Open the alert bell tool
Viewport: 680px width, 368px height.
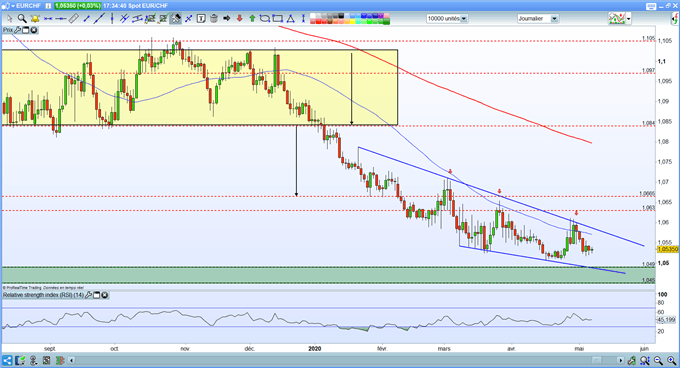pos(35,19)
